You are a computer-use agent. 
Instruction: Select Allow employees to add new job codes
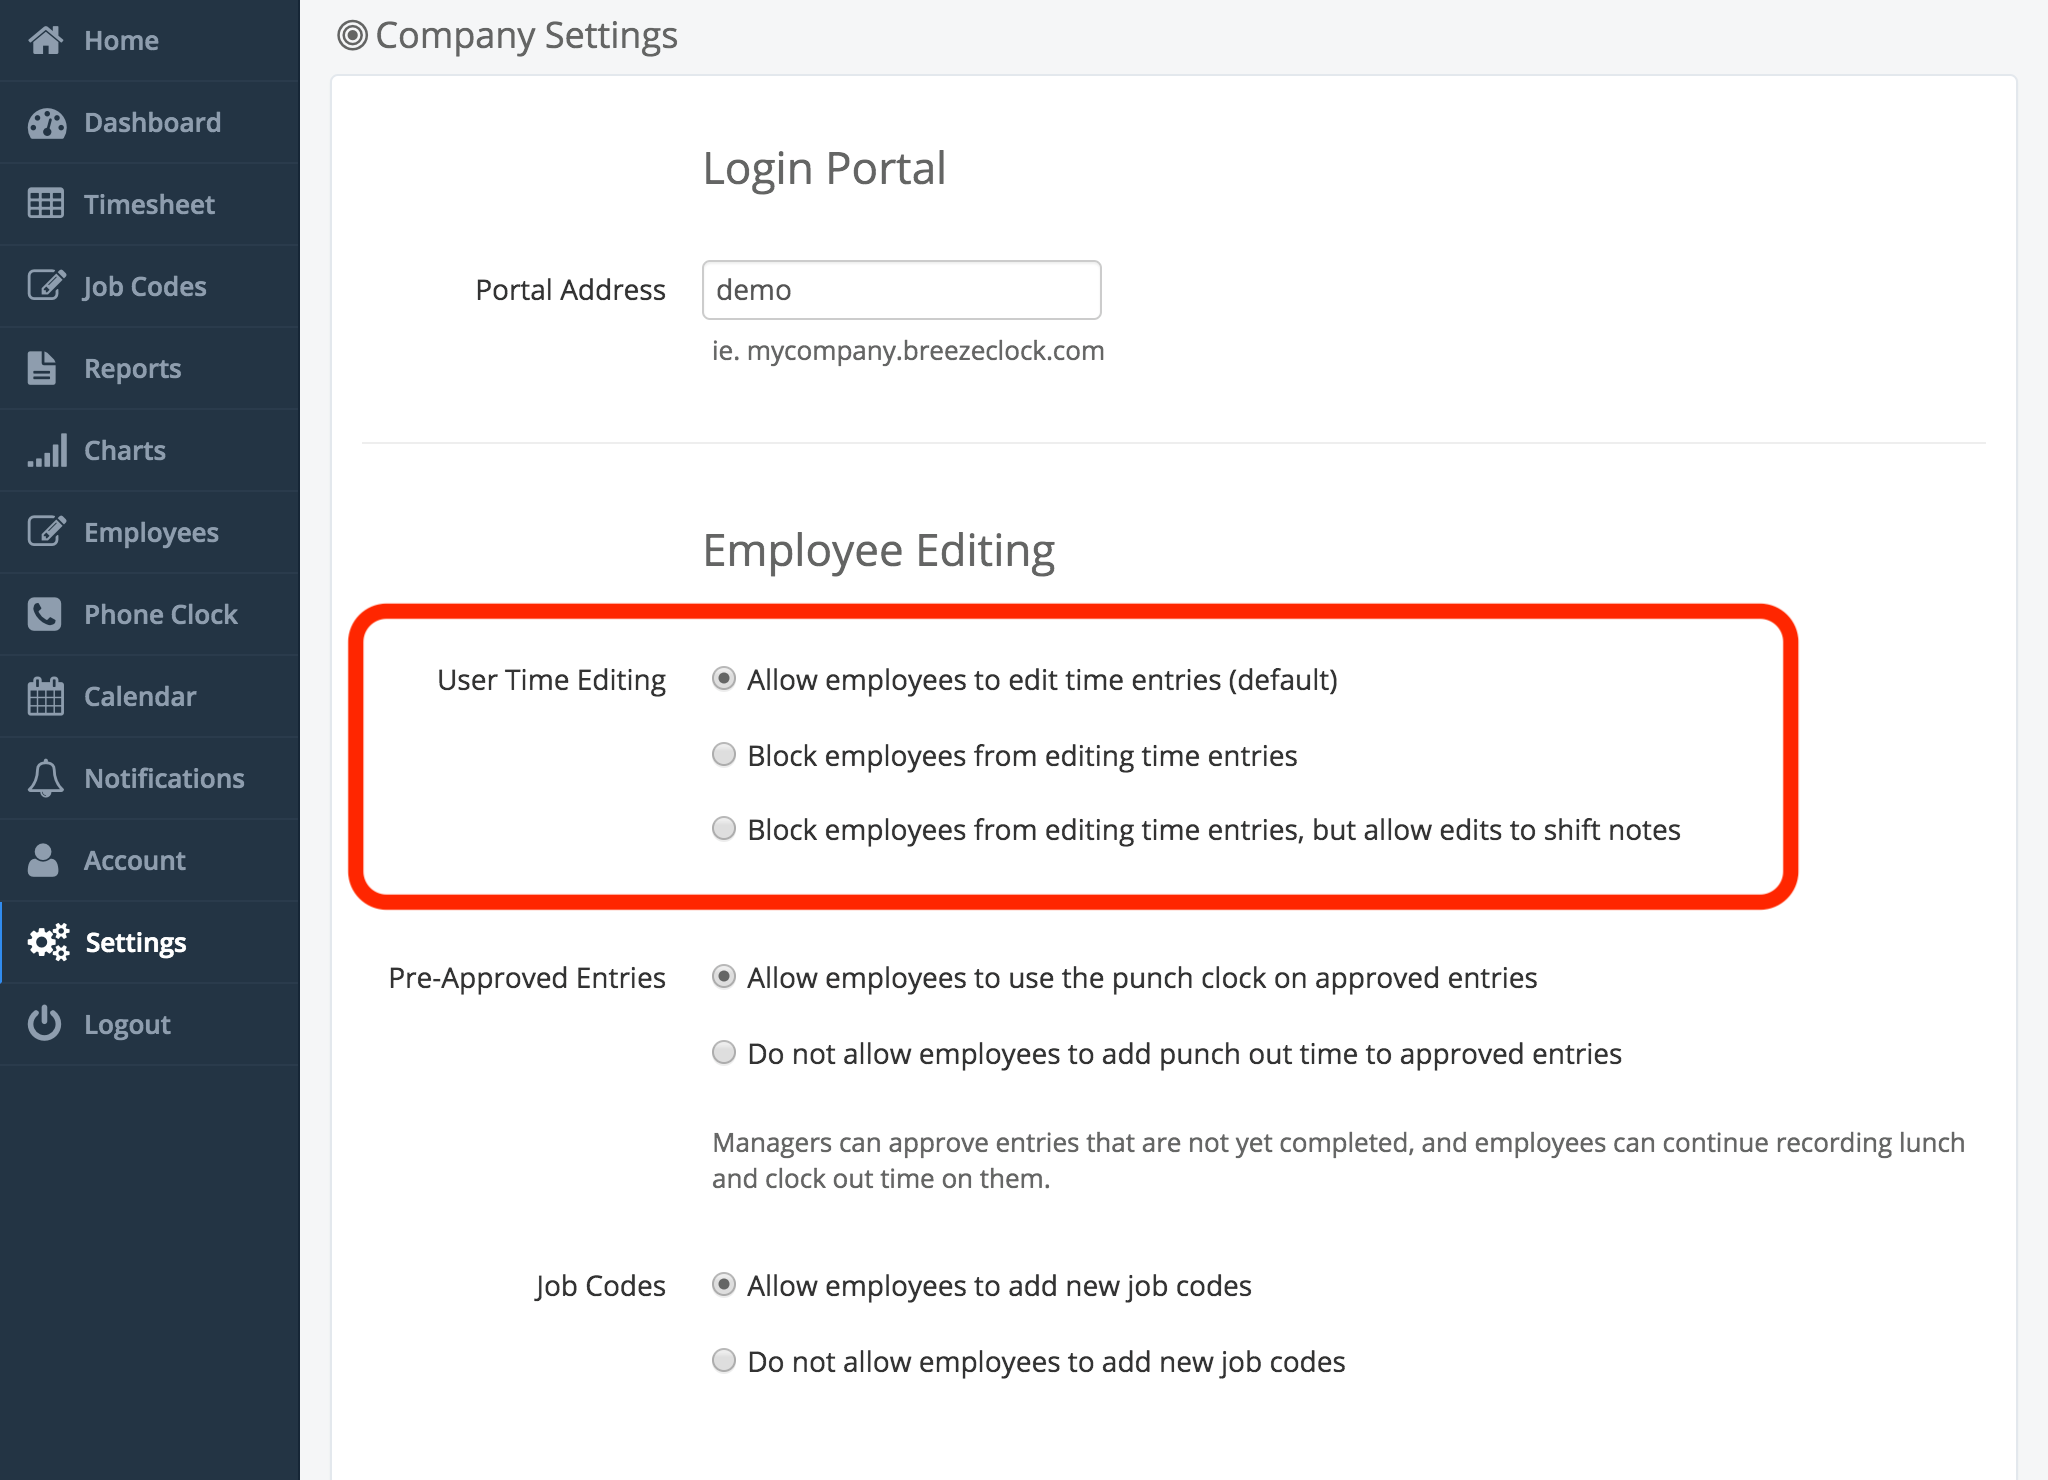click(x=724, y=1285)
